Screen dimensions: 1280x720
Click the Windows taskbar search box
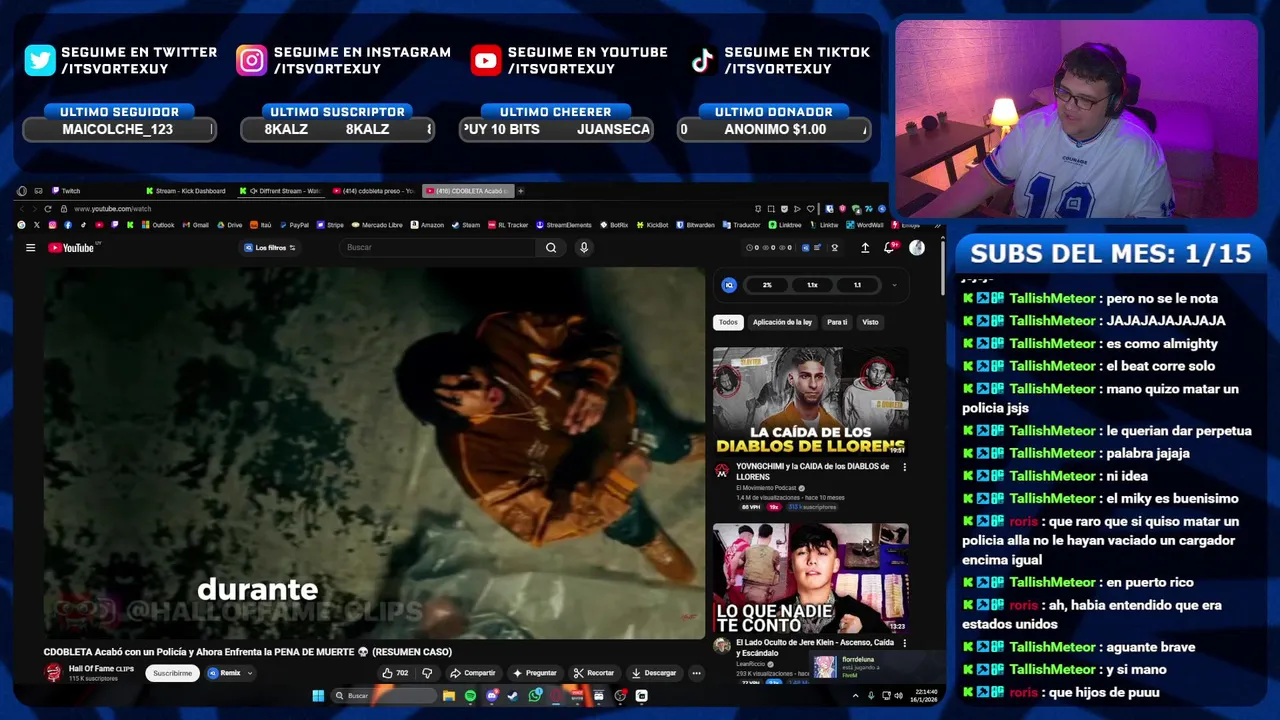click(385, 696)
